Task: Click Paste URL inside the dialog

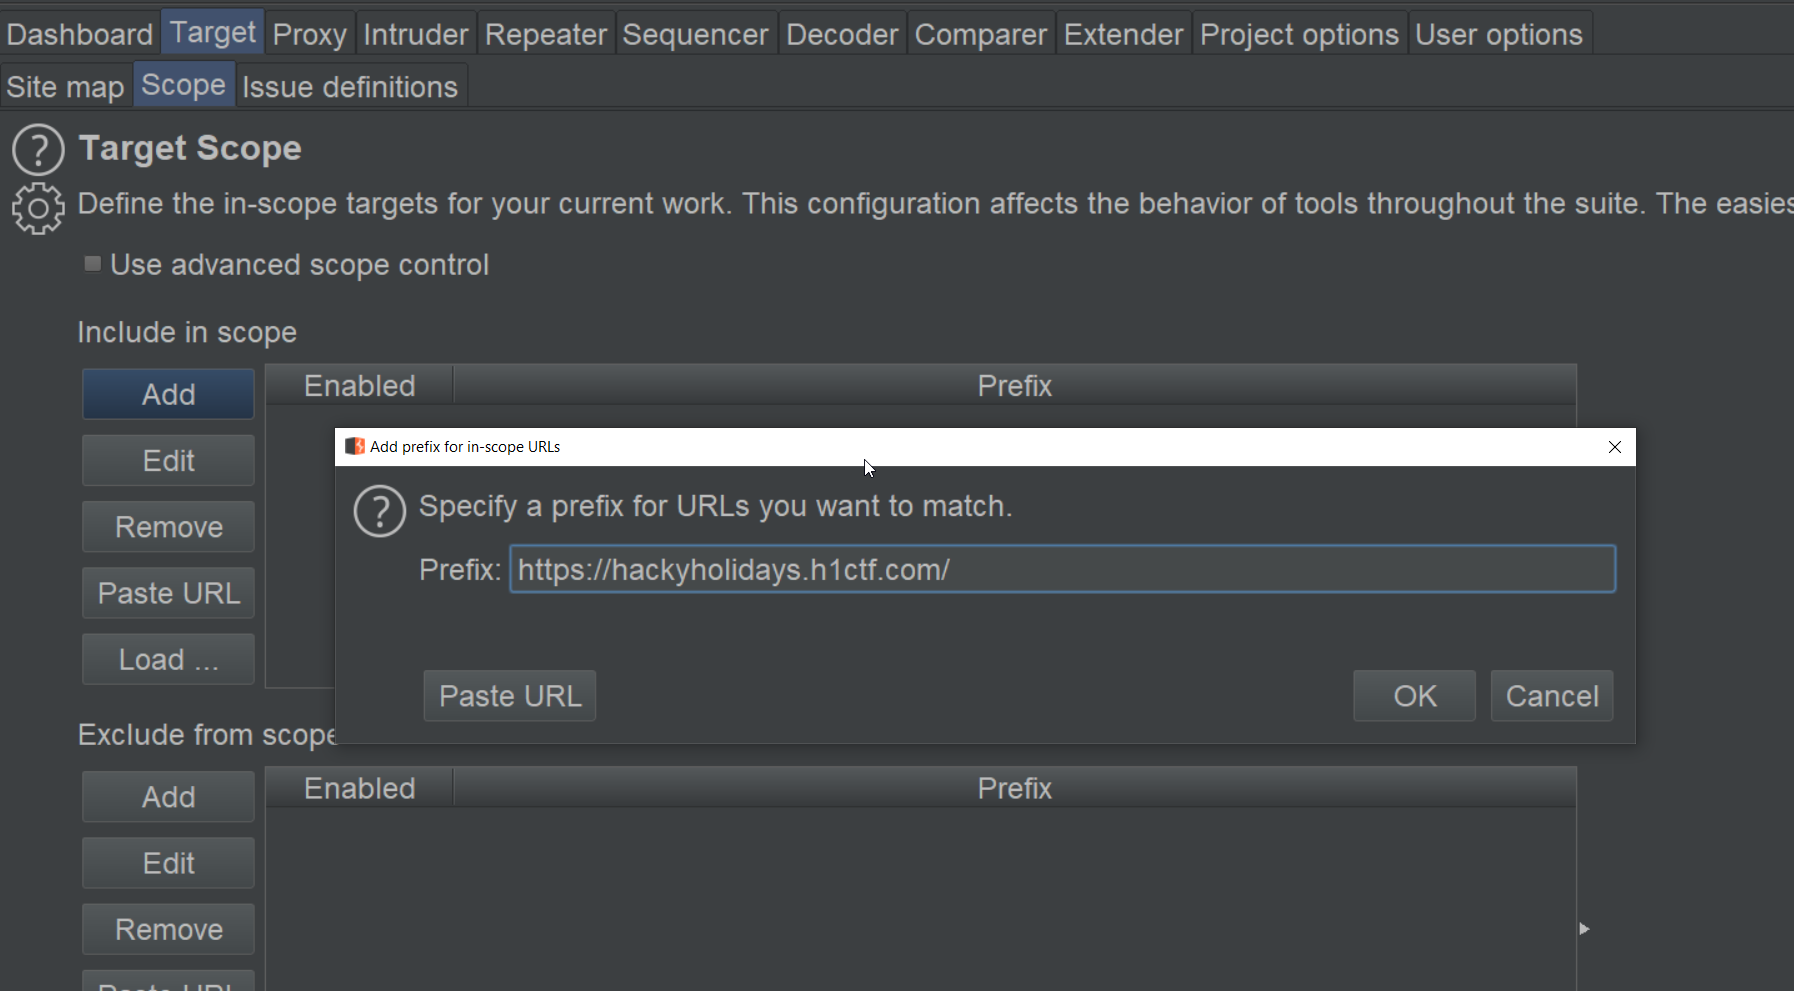Action: 510,696
